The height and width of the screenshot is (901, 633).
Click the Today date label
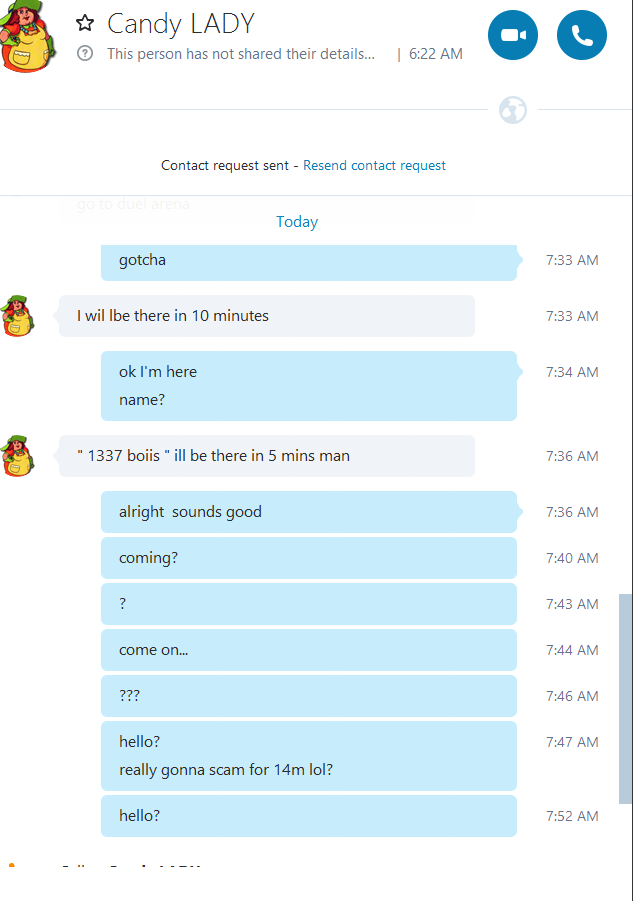coord(297,222)
